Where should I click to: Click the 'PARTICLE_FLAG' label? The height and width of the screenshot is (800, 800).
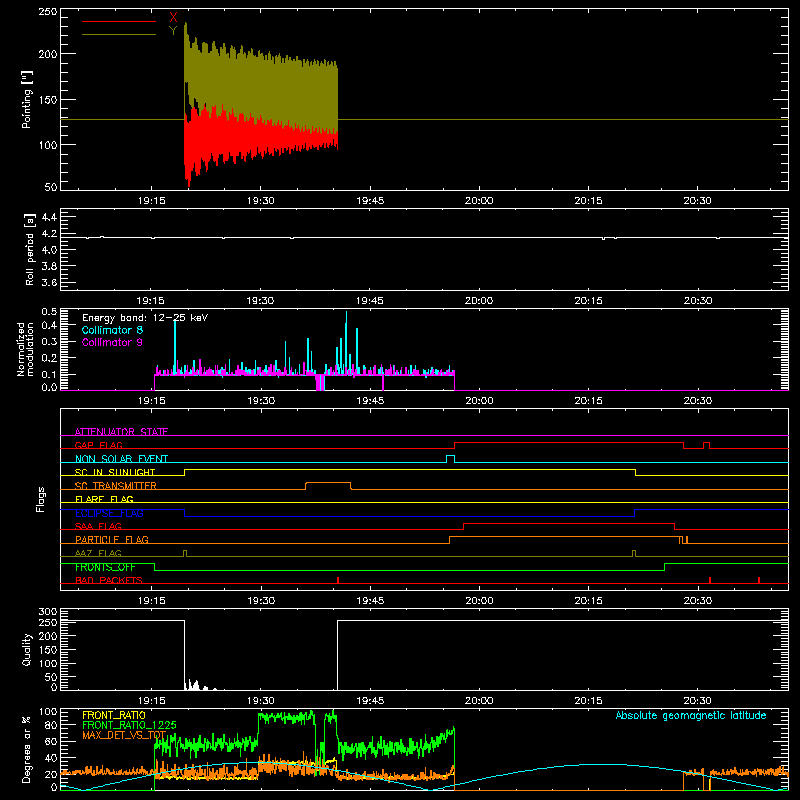coord(112,540)
